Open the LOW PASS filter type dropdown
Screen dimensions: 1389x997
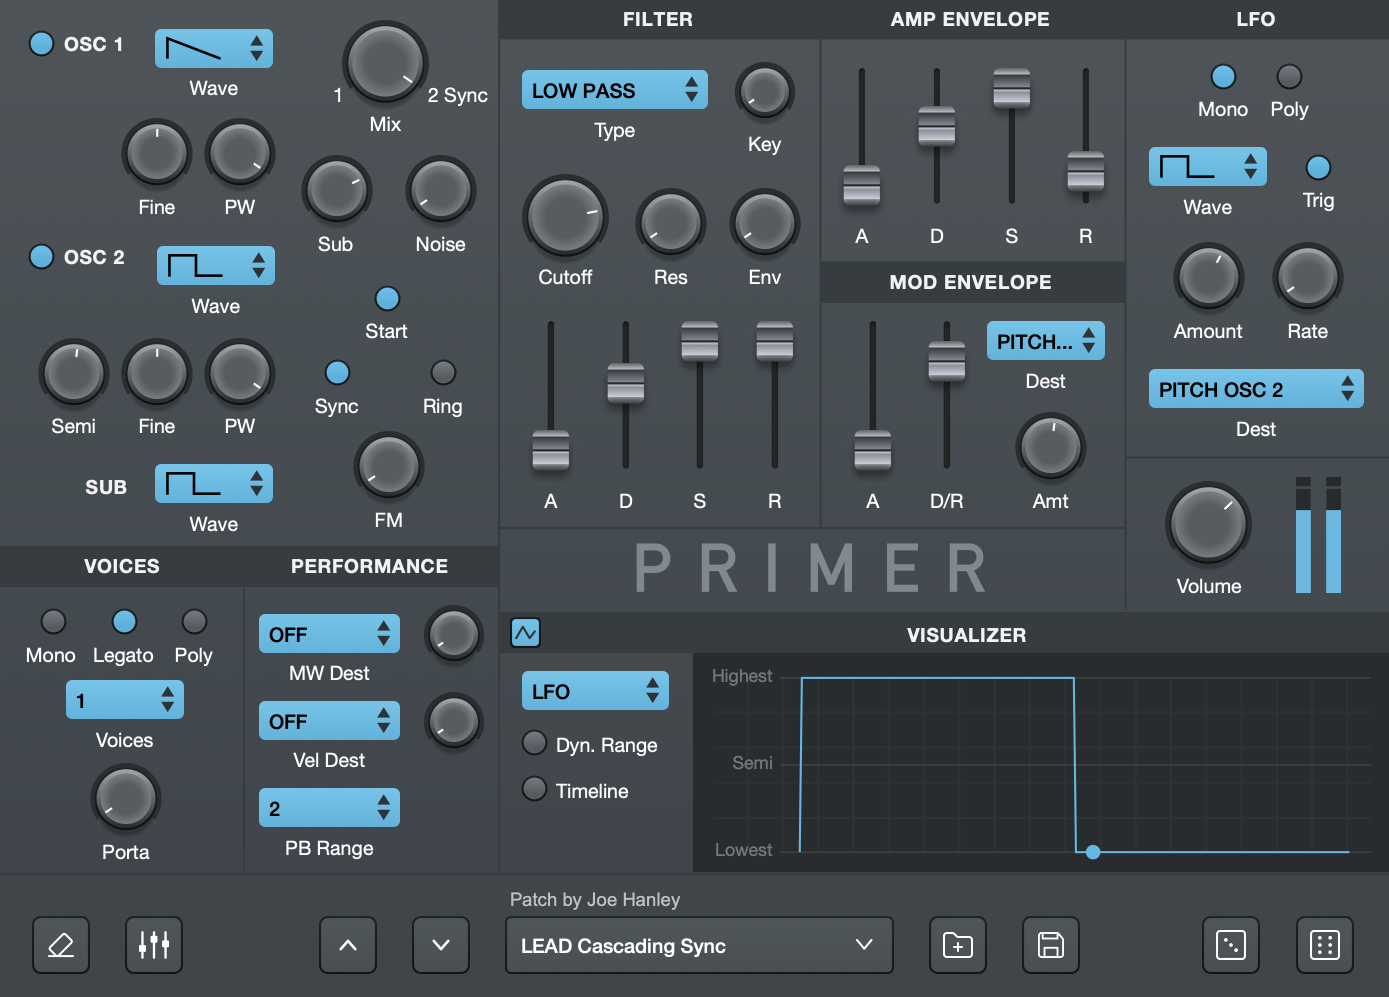(614, 90)
